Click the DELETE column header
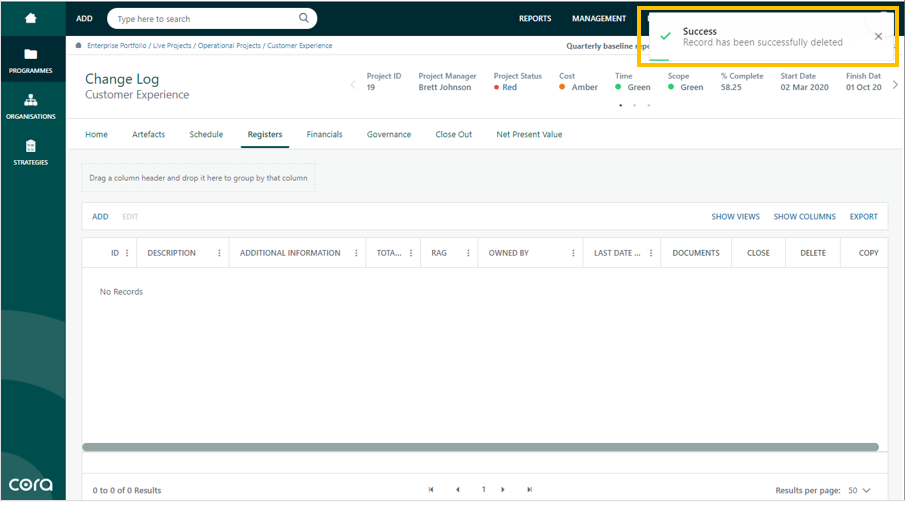The width and height of the screenshot is (905, 505). (x=813, y=253)
